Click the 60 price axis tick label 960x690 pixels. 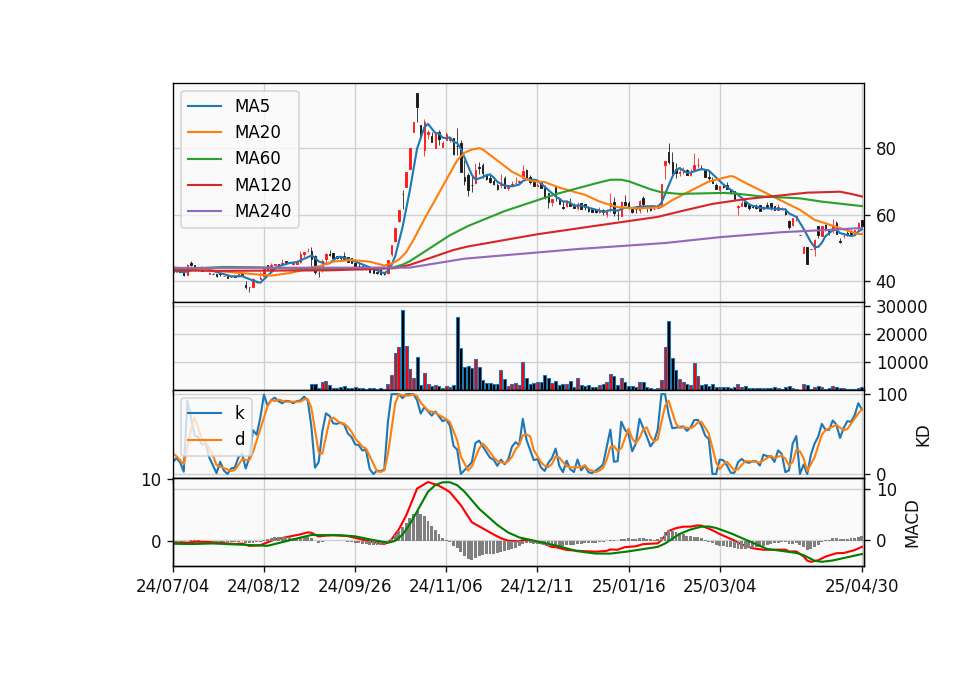[x=885, y=216]
